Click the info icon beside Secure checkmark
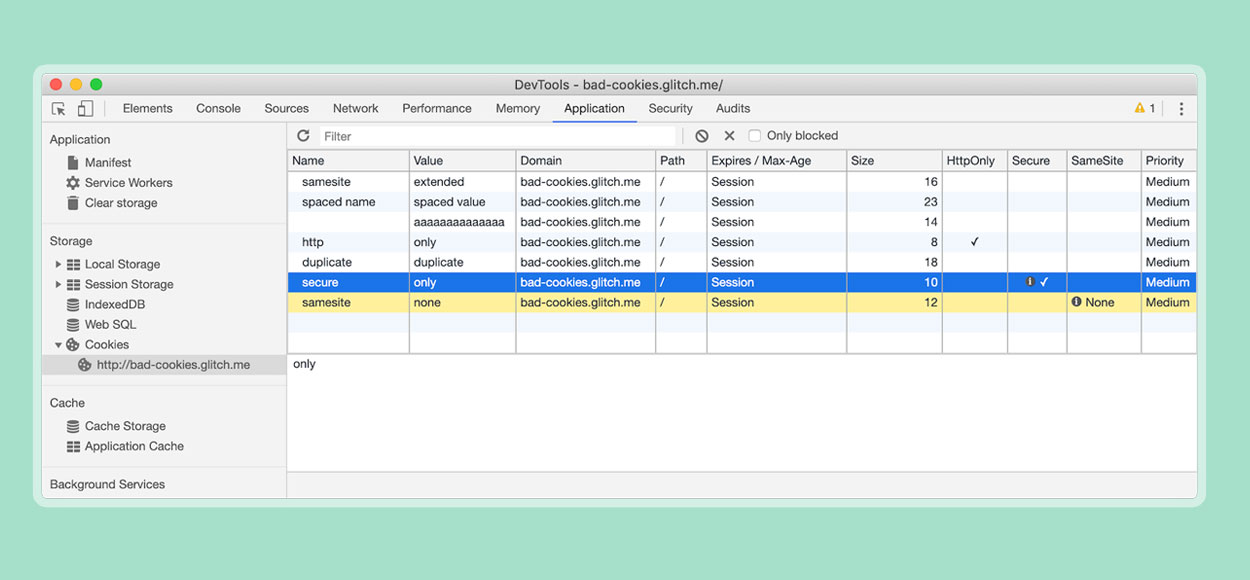Viewport: 1250px width, 580px height. pyautogui.click(x=1030, y=282)
